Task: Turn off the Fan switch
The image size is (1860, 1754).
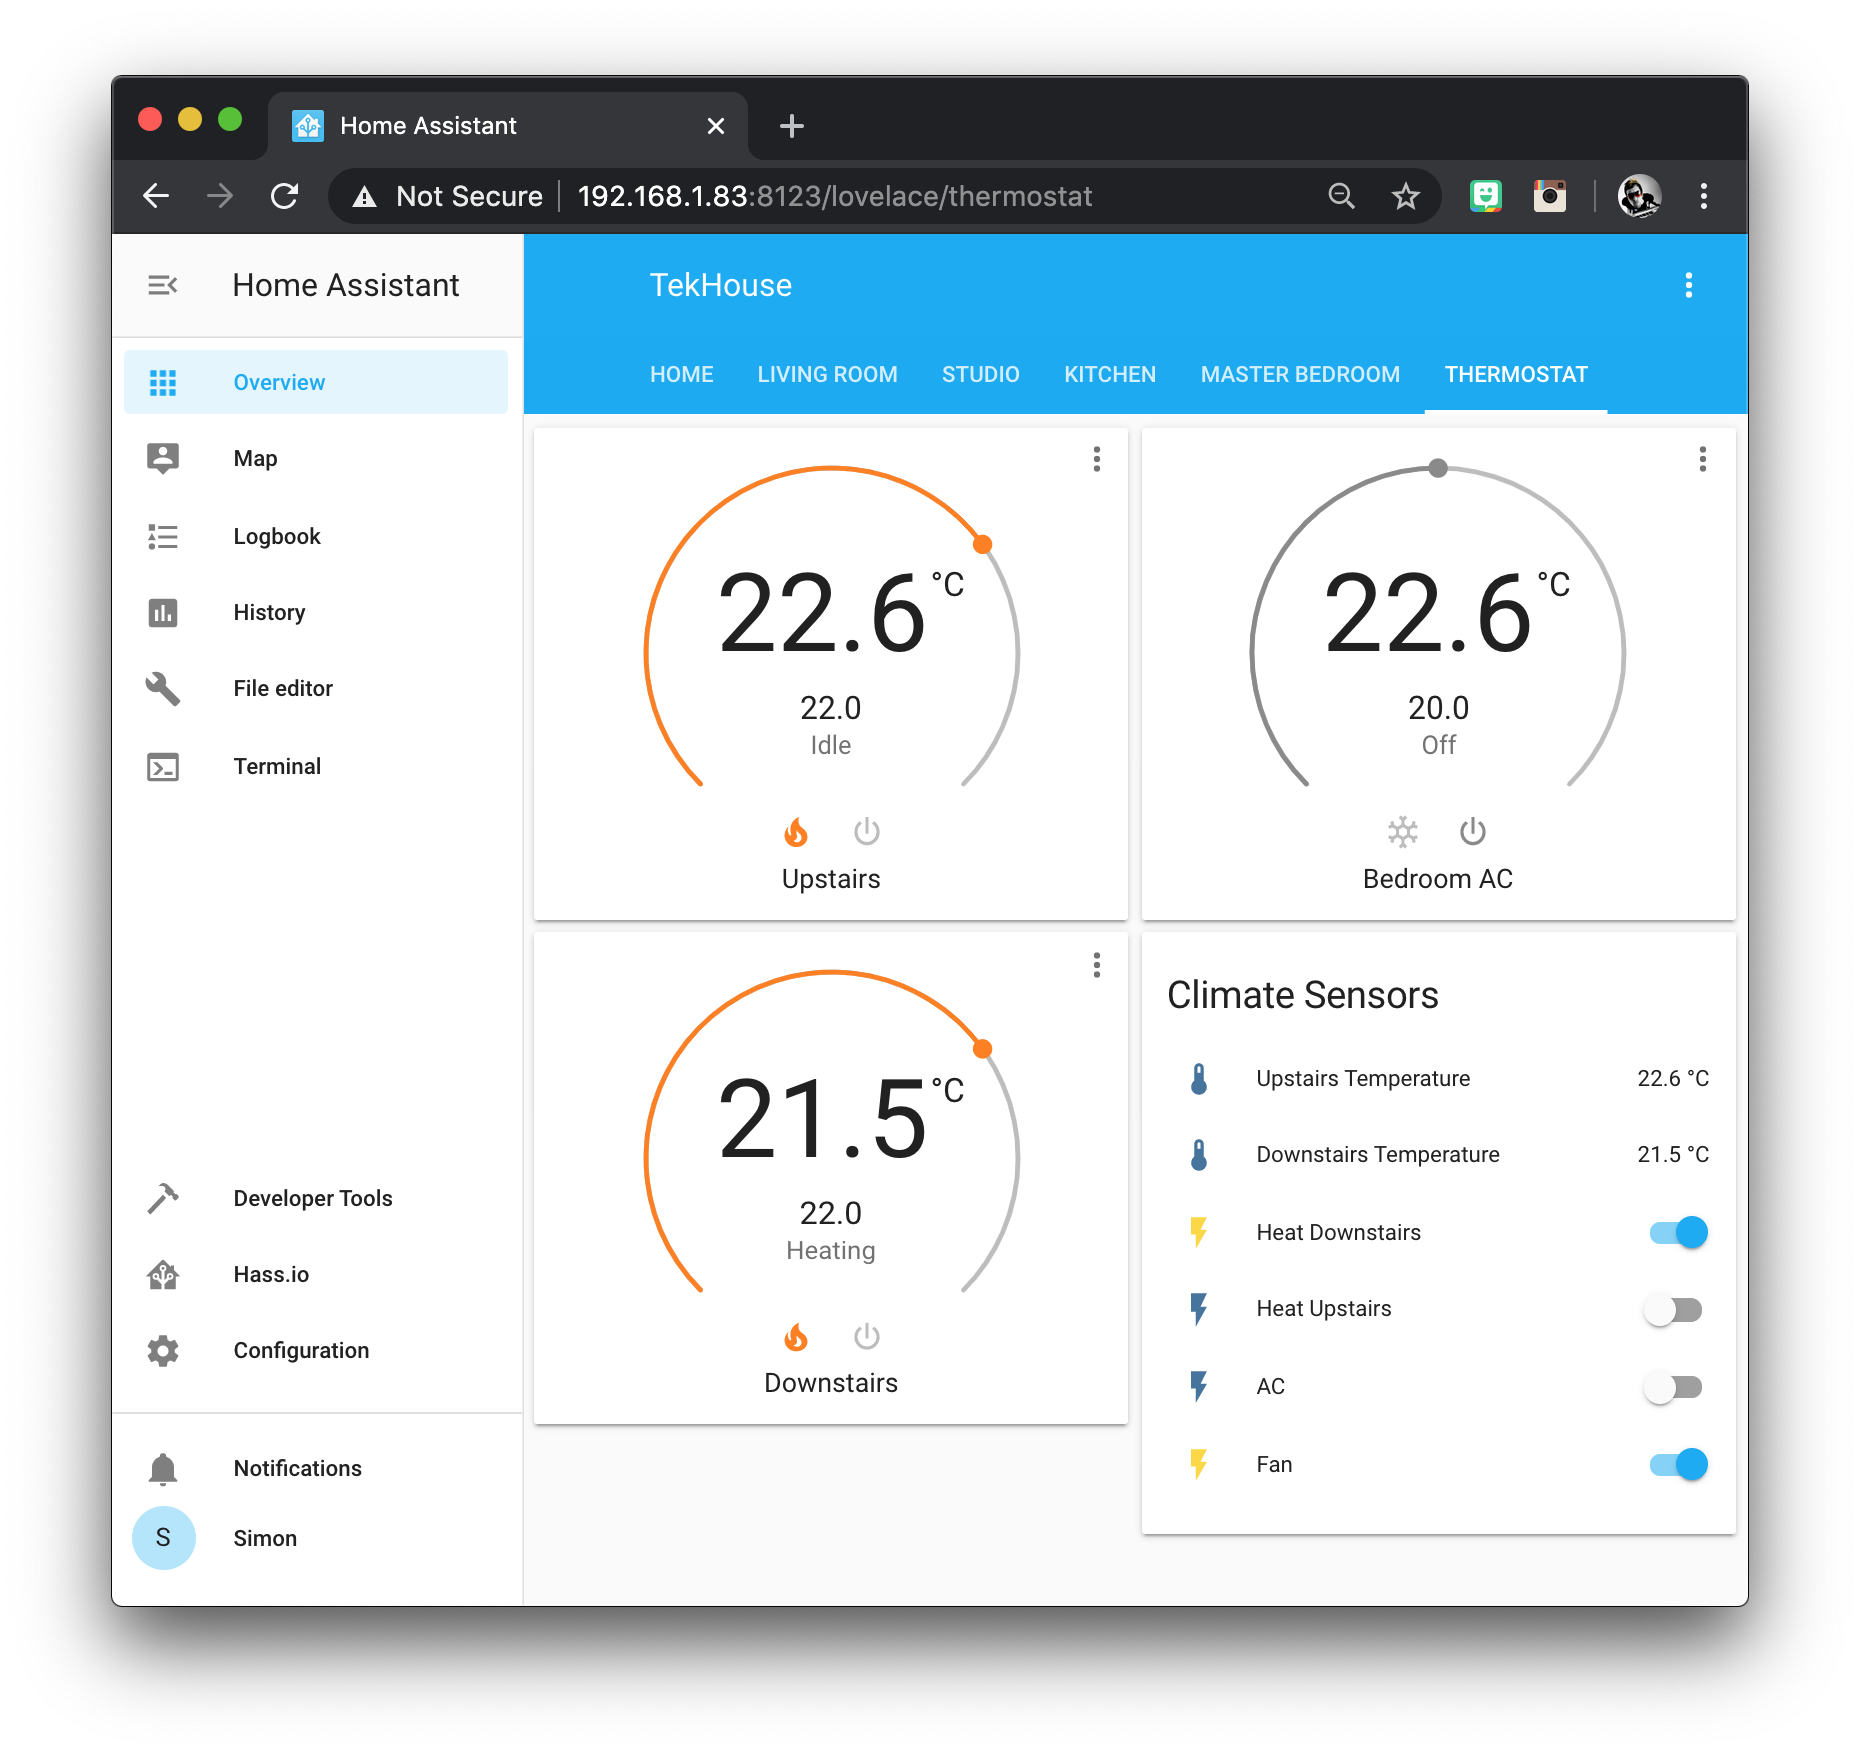Action: [1679, 1464]
